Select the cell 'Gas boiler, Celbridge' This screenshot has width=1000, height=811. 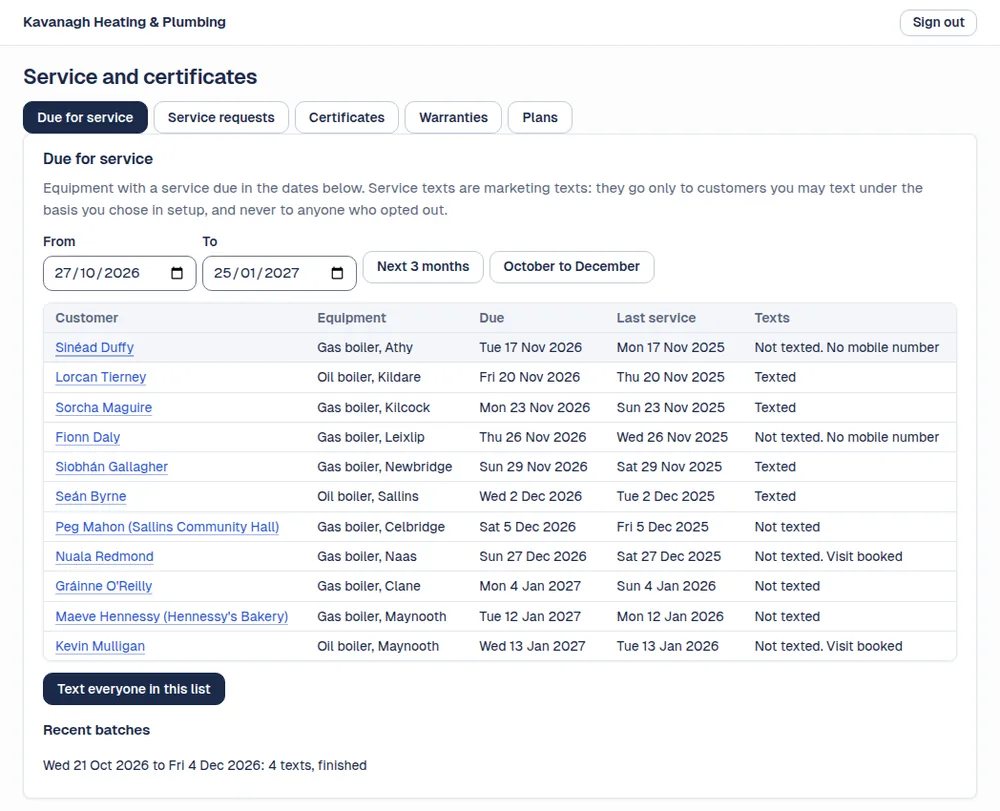pos(381,527)
